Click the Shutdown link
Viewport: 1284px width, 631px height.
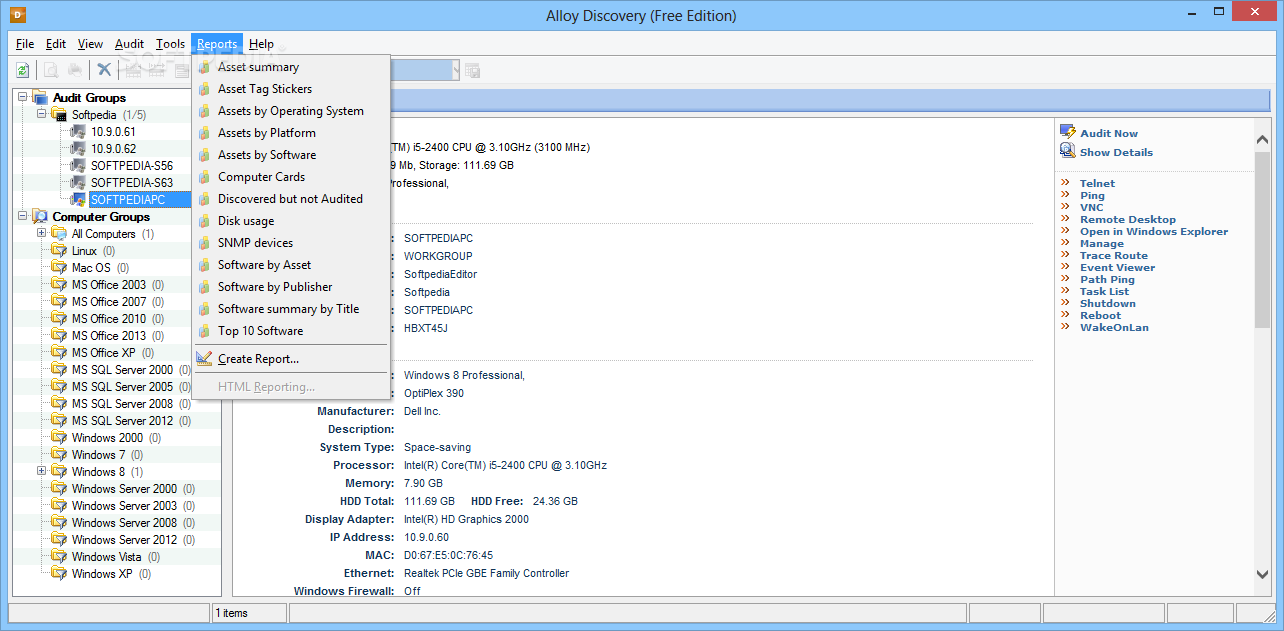pyautogui.click(x=1108, y=303)
